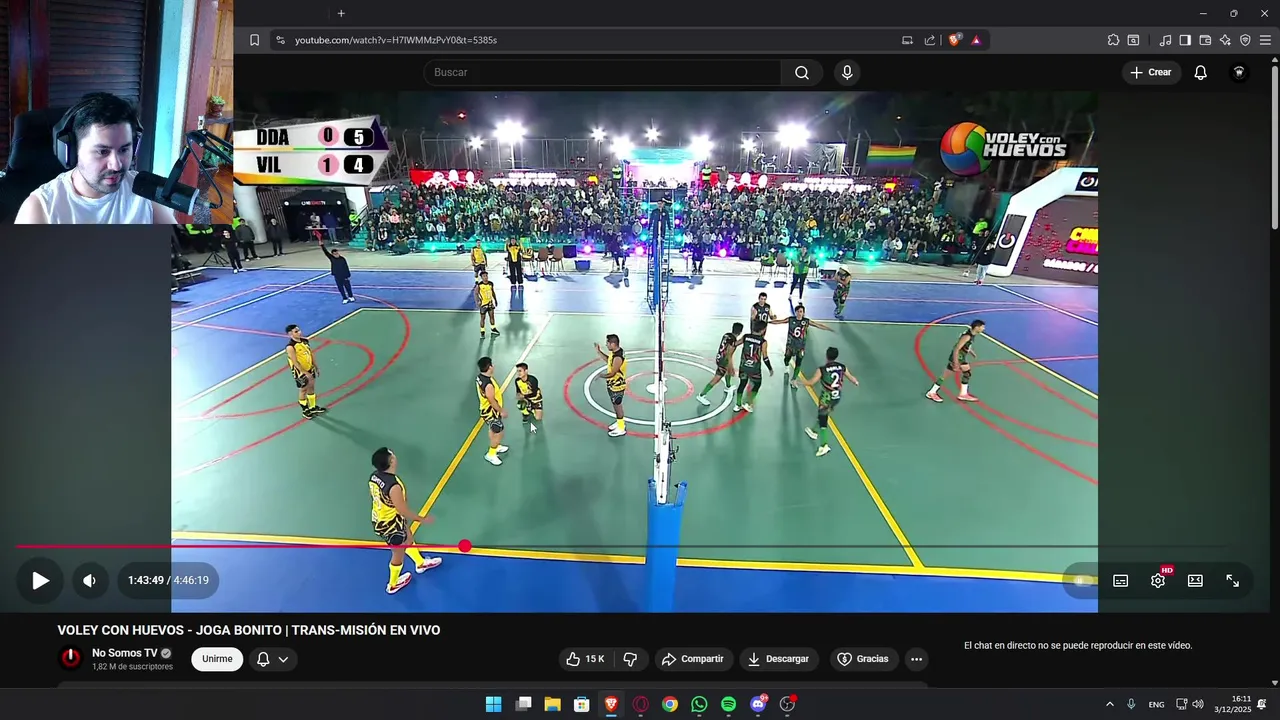Bookmark the page from the address bar
This screenshot has width=1280, height=720.
pos(254,40)
